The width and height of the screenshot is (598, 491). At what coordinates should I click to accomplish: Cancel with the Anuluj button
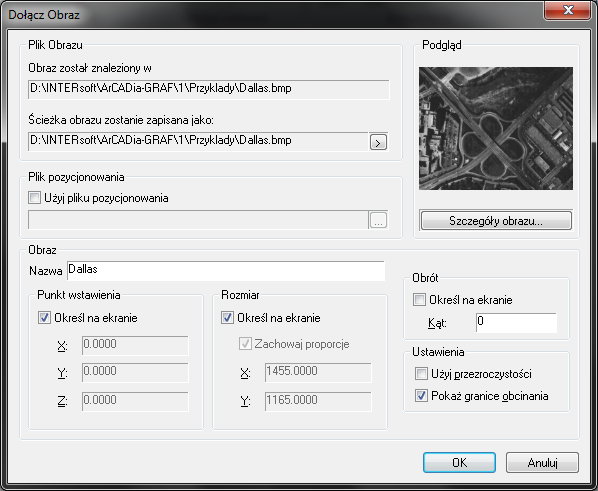[x=542, y=462]
